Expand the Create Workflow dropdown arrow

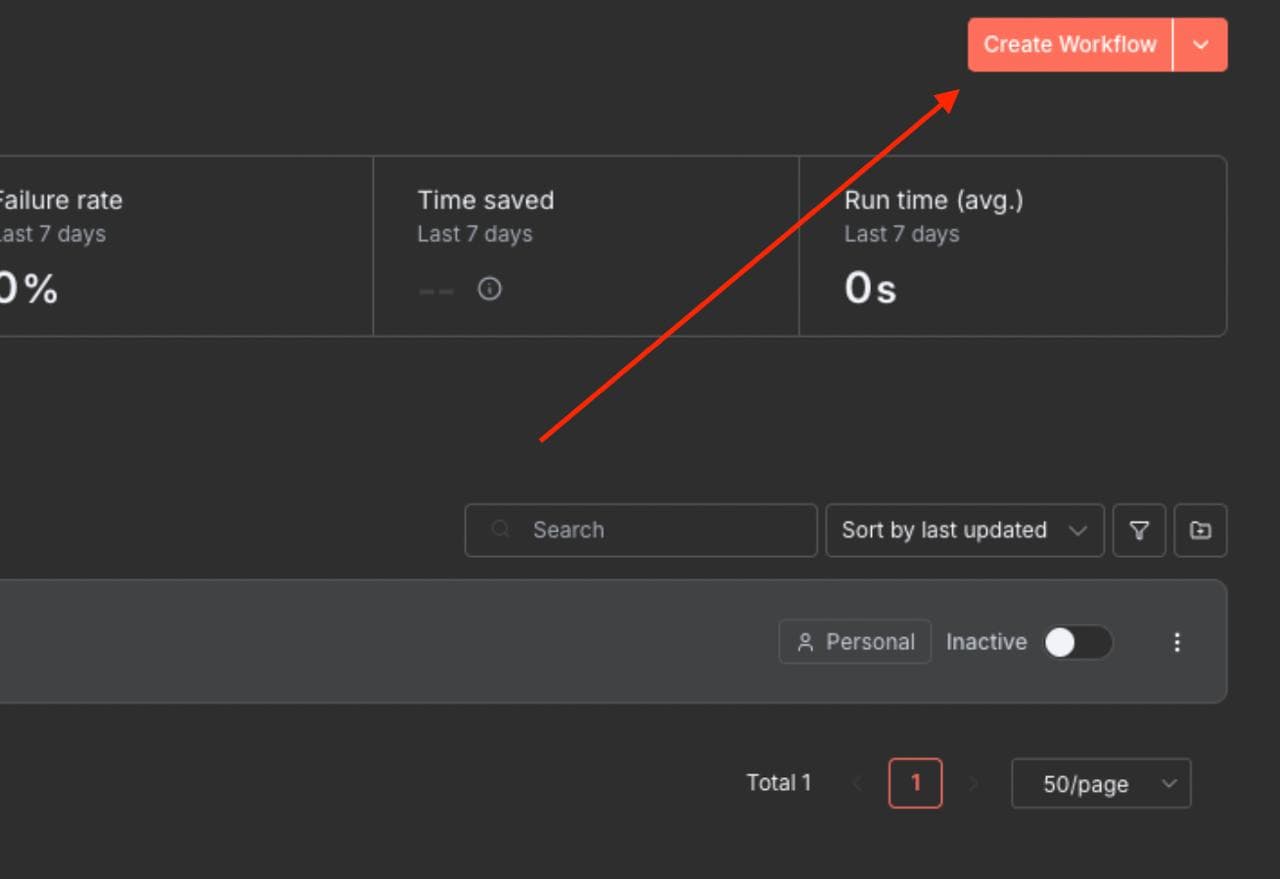1201,45
